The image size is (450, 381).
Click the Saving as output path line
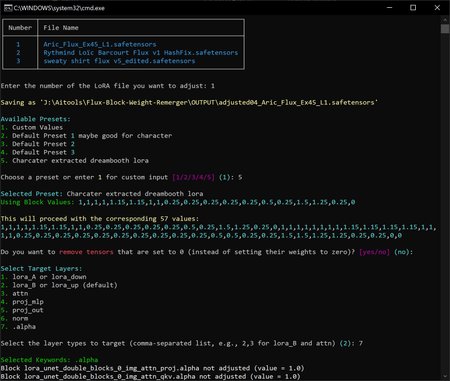click(189, 102)
